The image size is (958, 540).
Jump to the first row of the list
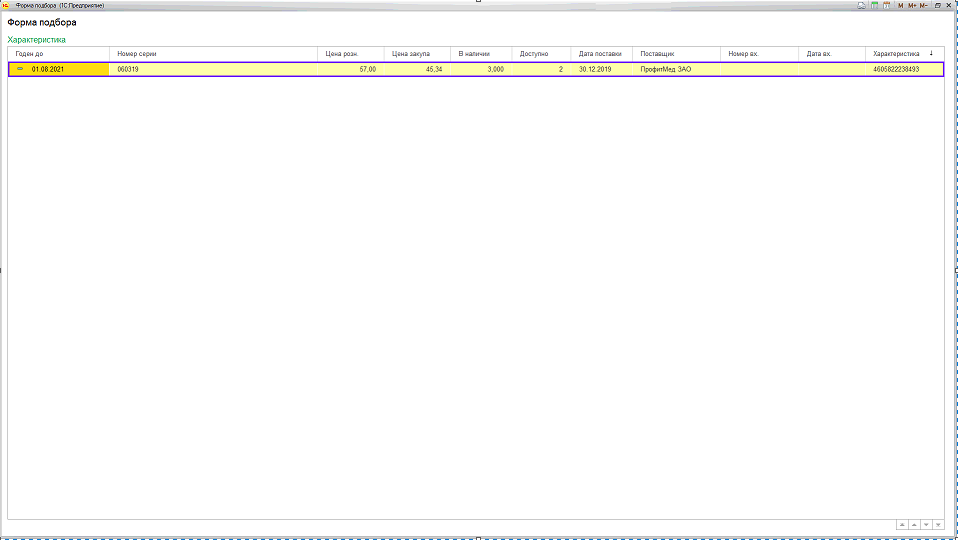[x=902, y=524]
